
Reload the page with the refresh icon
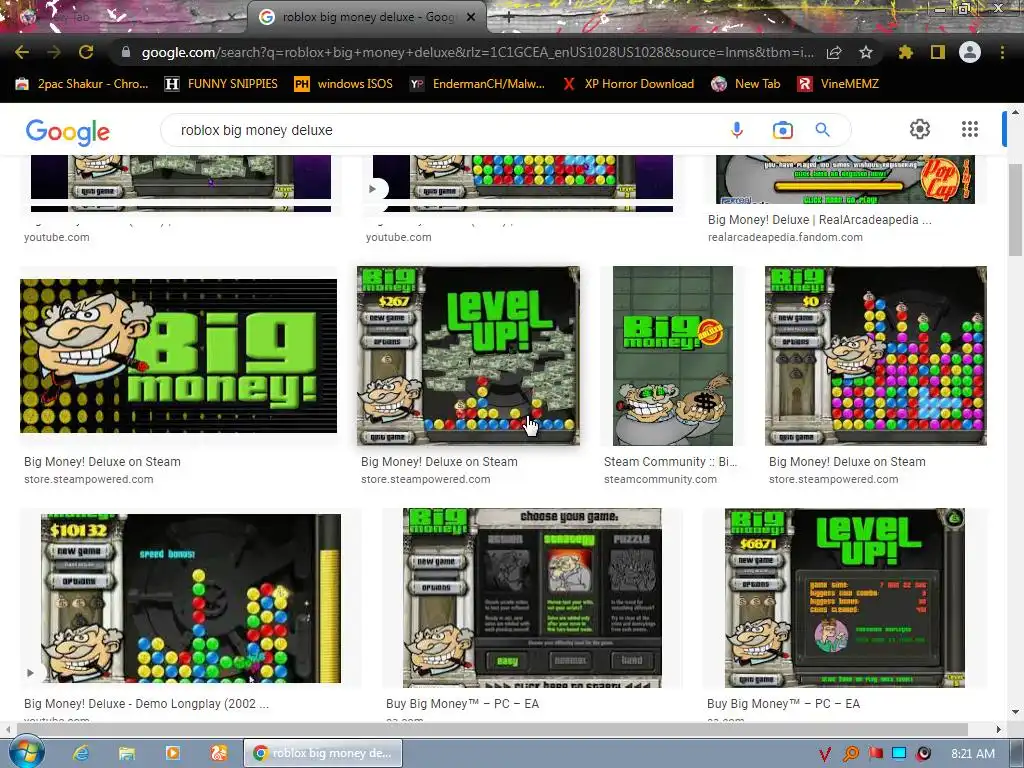coord(86,52)
